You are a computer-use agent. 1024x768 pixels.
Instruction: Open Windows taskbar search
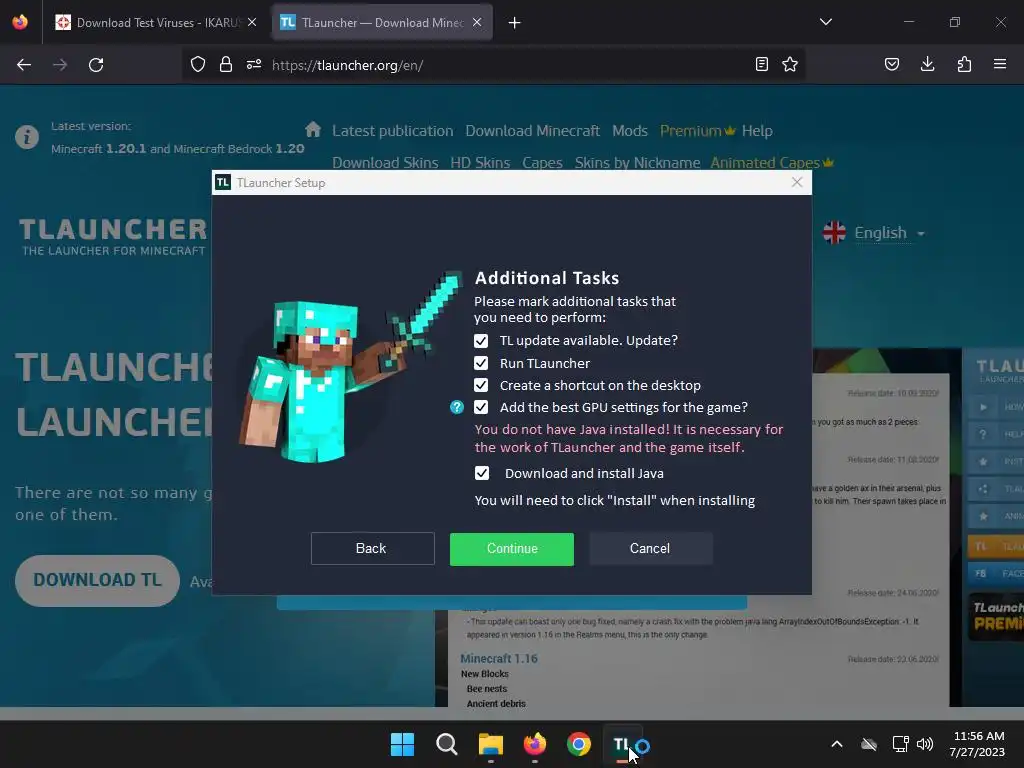pyautogui.click(x=447, y=744)
